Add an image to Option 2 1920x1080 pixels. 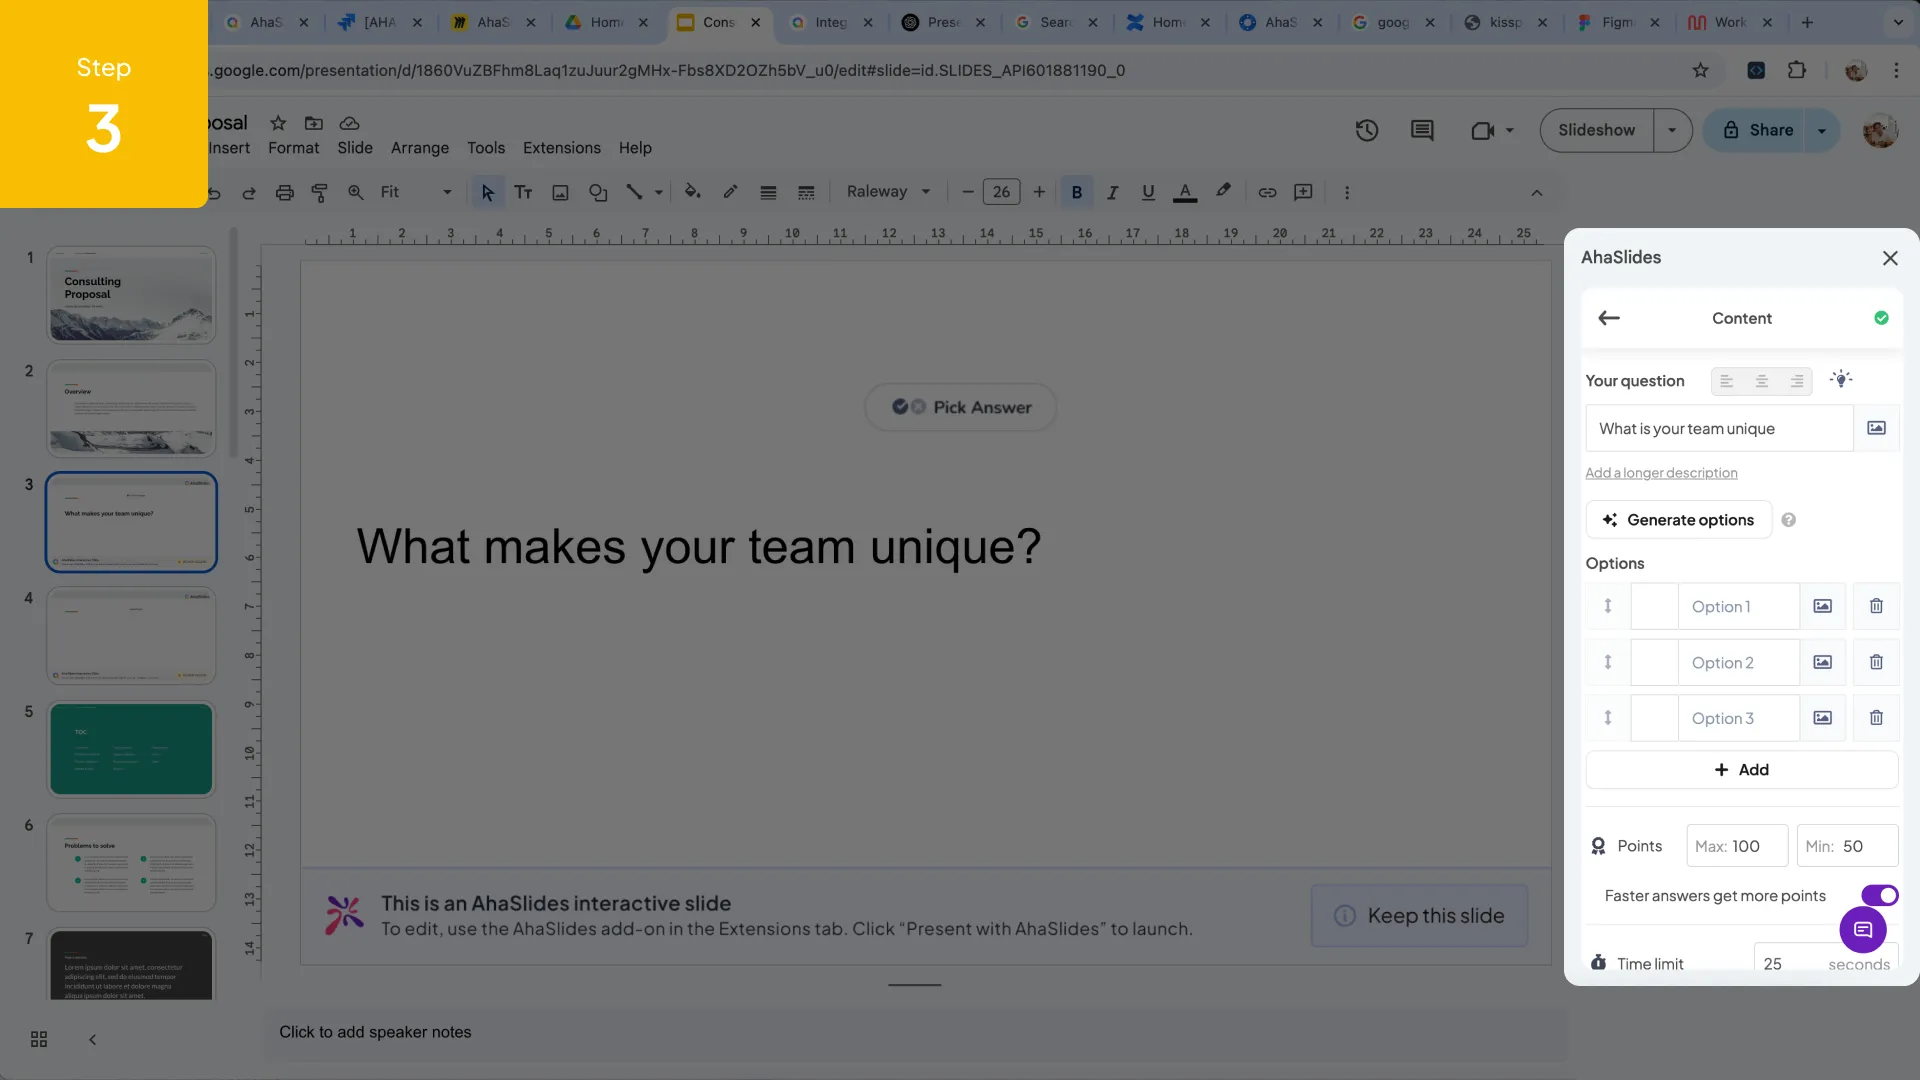click(1822, 662)
